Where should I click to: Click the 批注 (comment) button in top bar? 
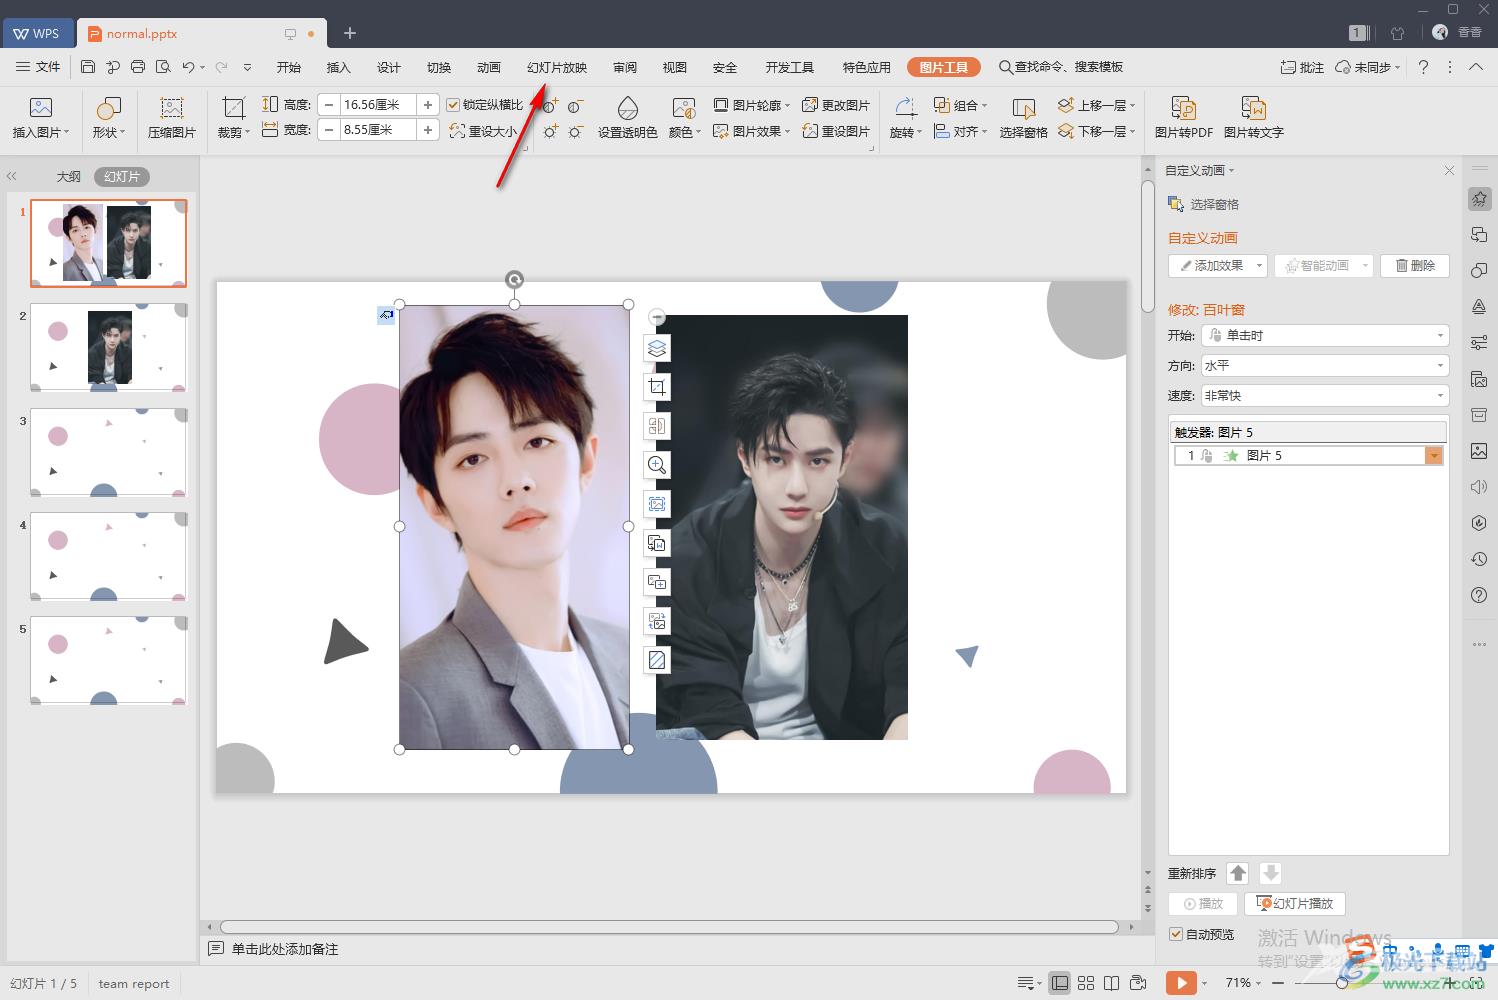coord(1302,67)
